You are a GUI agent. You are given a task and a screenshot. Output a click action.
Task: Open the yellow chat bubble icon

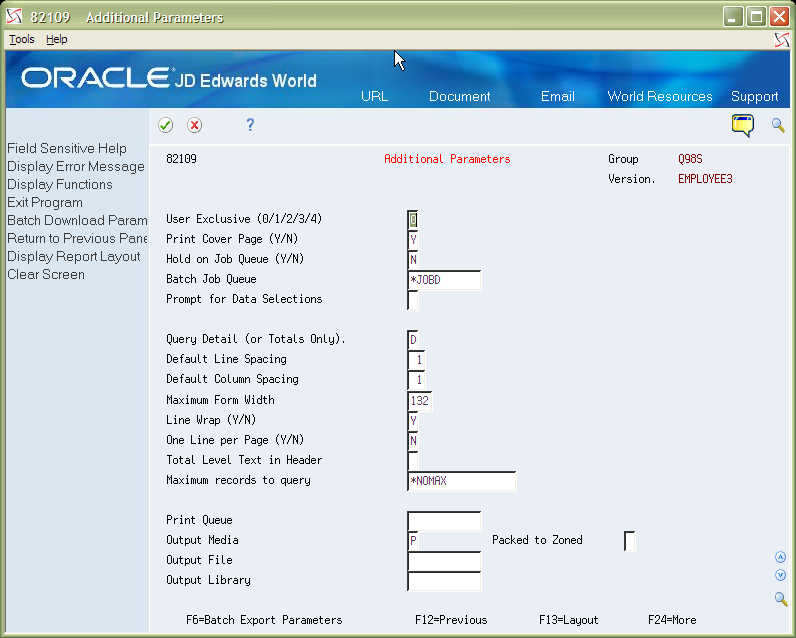[x=743, y=125]
